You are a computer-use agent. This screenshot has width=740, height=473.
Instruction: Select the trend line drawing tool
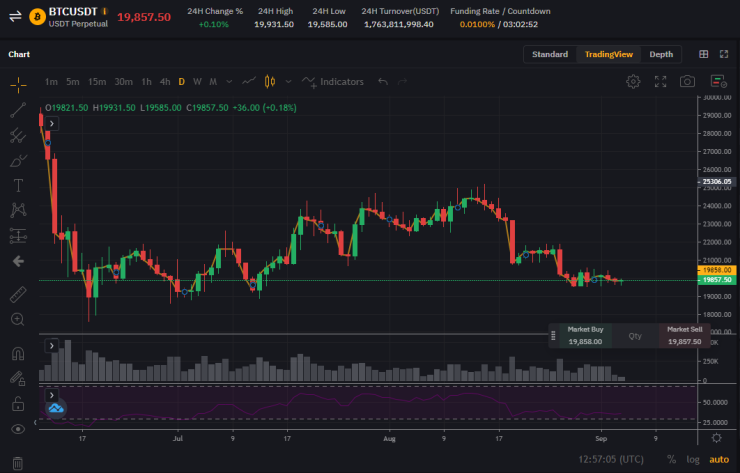point(18,110)
